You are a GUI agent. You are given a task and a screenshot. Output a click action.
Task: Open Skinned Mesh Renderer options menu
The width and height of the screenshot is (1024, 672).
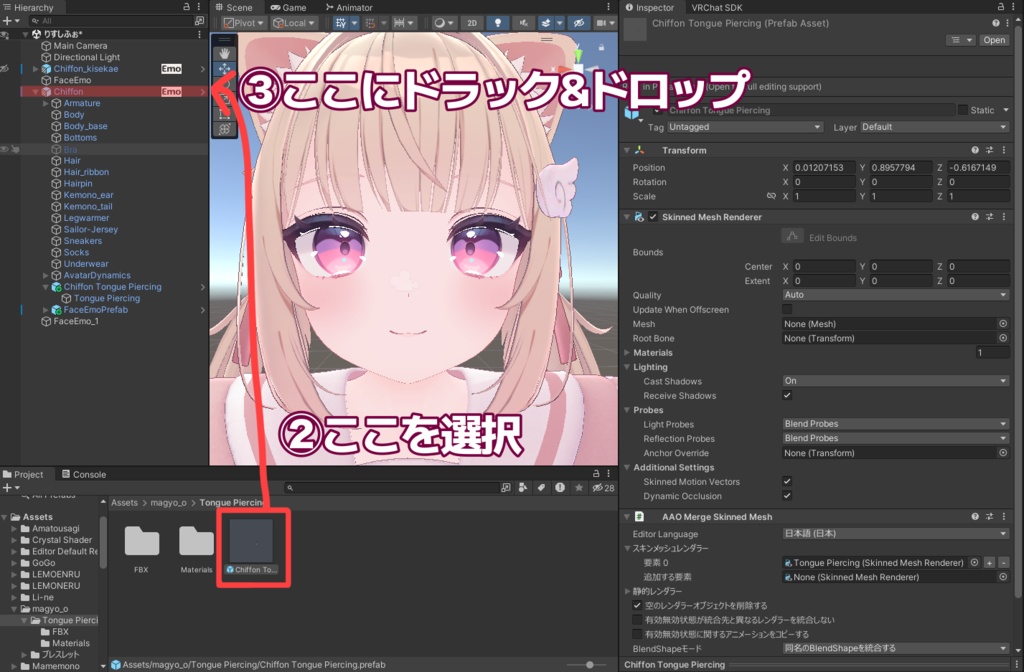(x=1004, y=217)
